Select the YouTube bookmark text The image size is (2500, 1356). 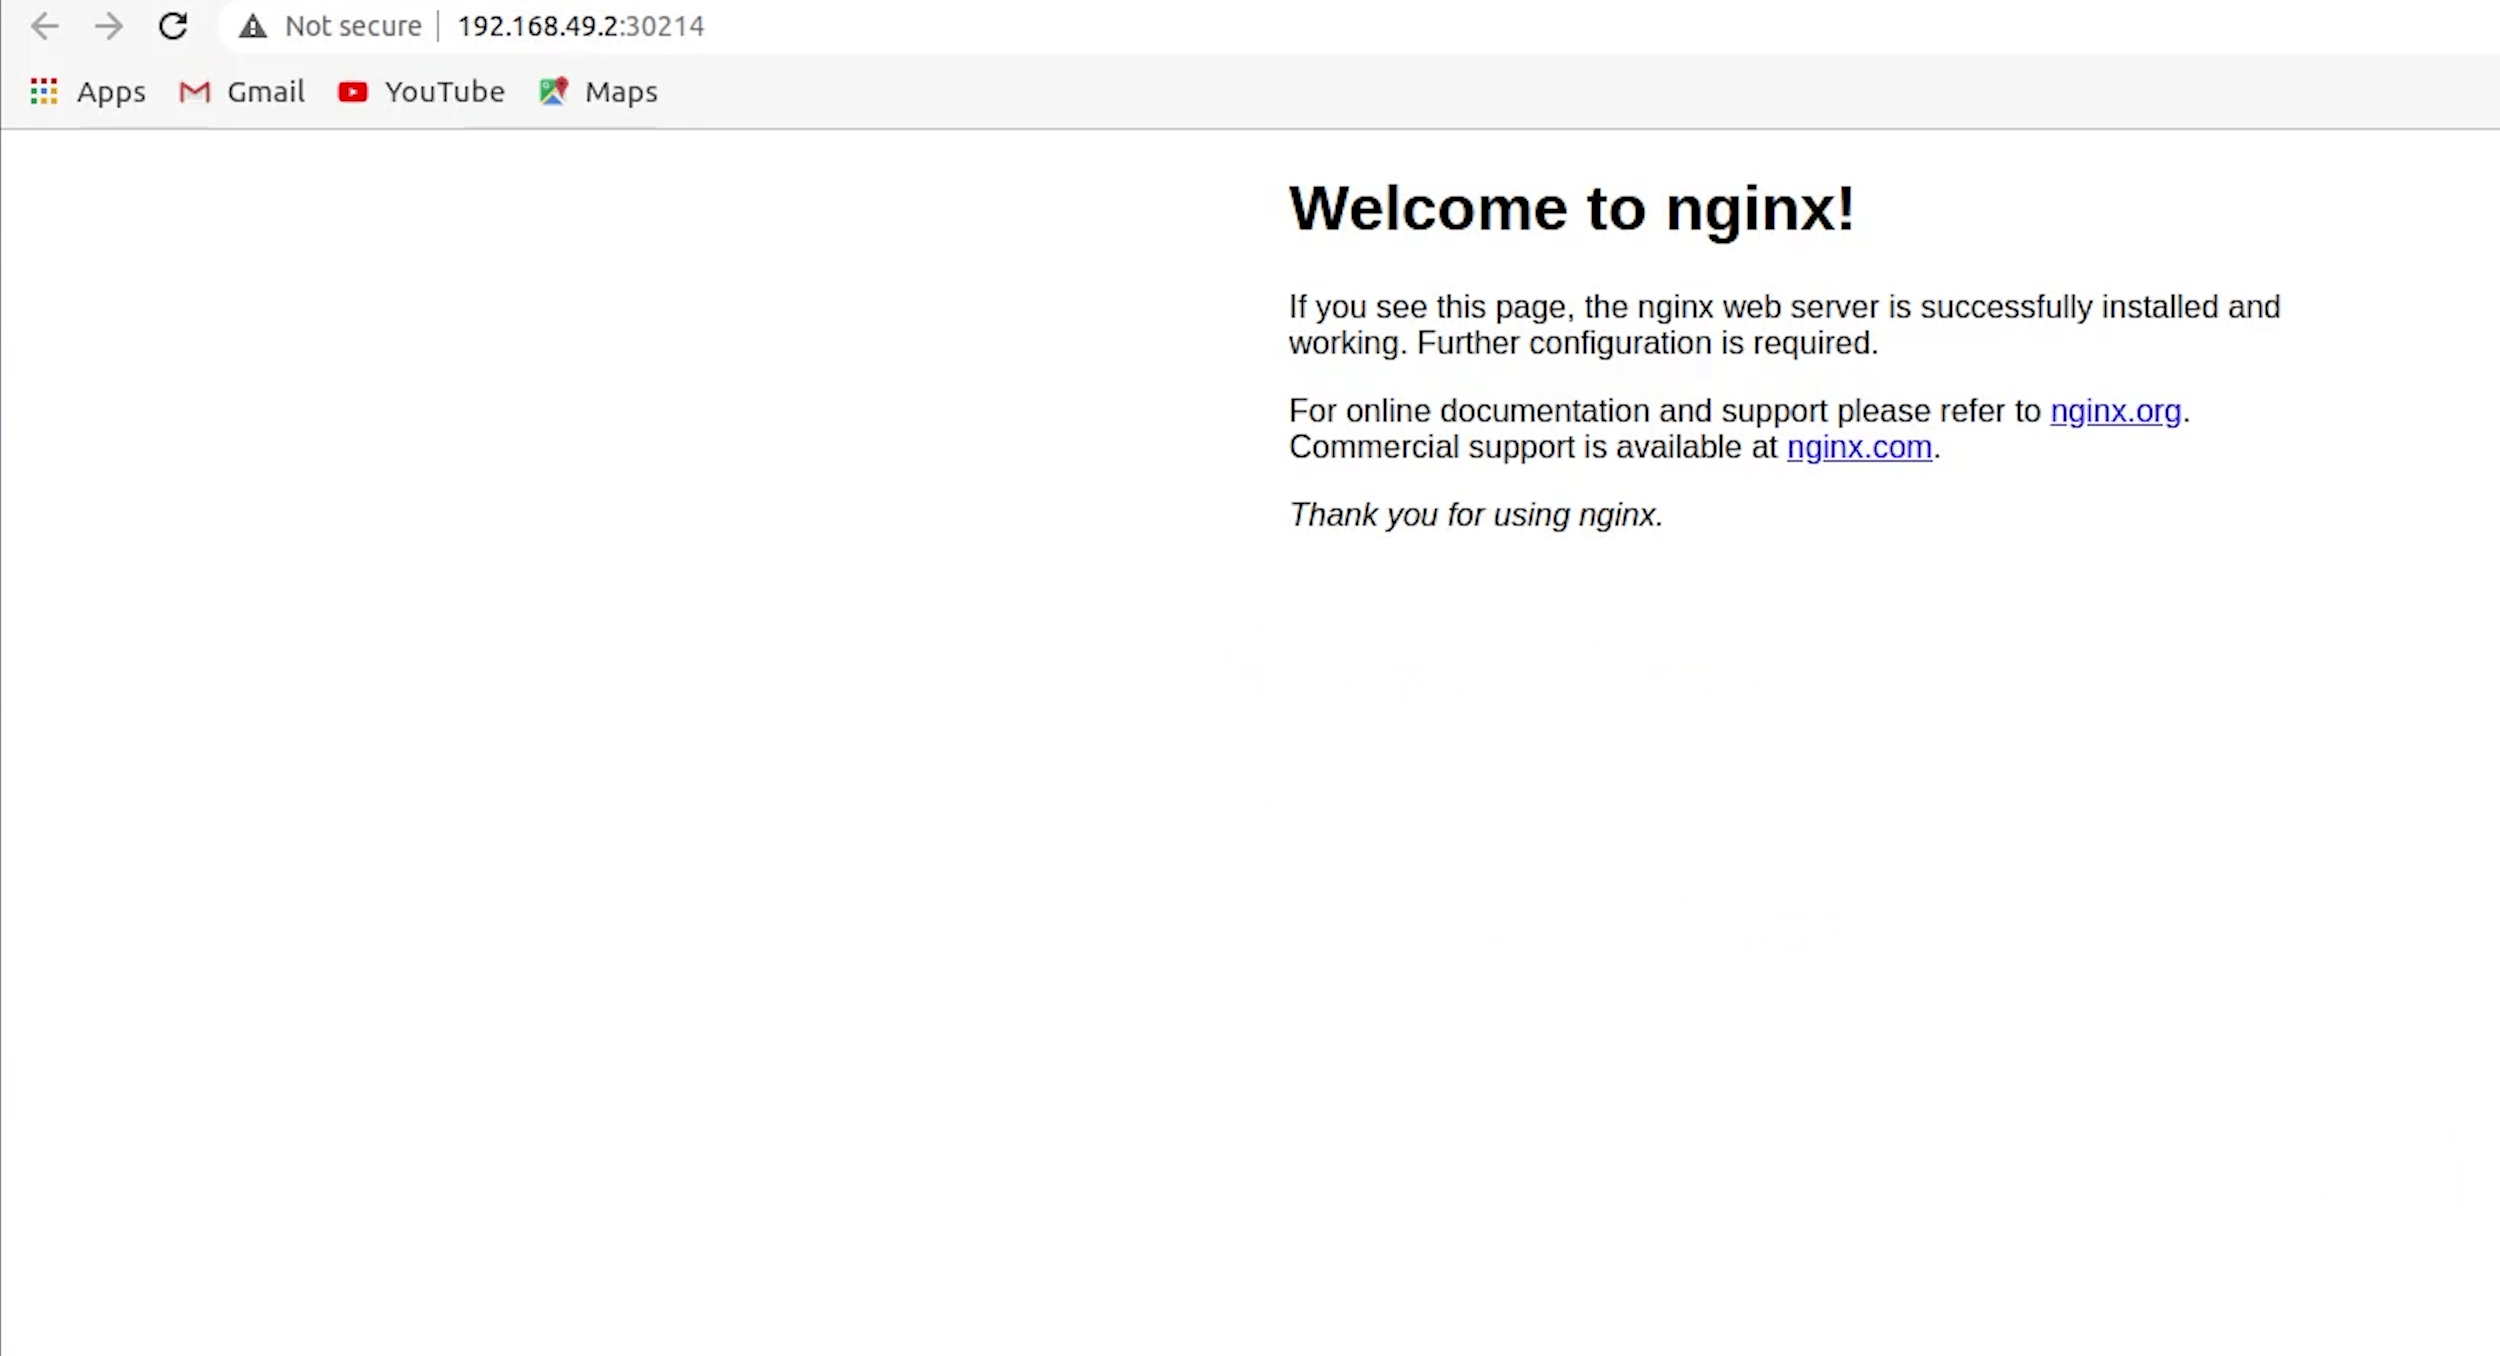[444, 92]
